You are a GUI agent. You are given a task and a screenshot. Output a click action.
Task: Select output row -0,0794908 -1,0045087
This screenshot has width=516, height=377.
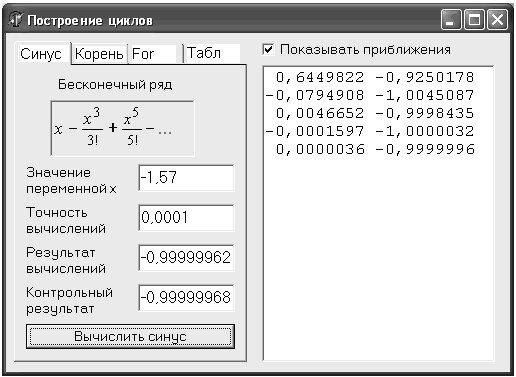click(x=370, y=95)
